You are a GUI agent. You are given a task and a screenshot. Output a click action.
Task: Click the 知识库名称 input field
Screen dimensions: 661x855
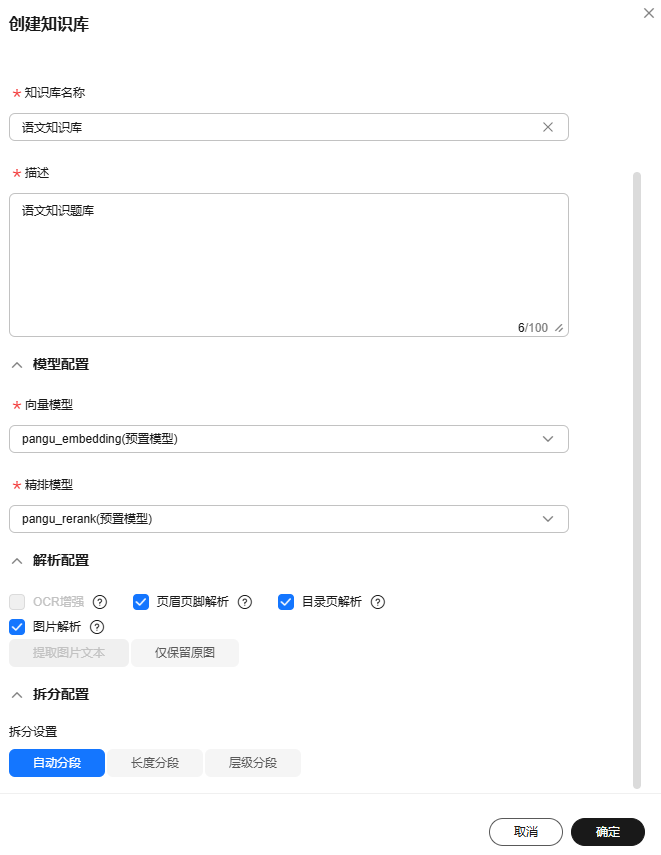[289, 127]
